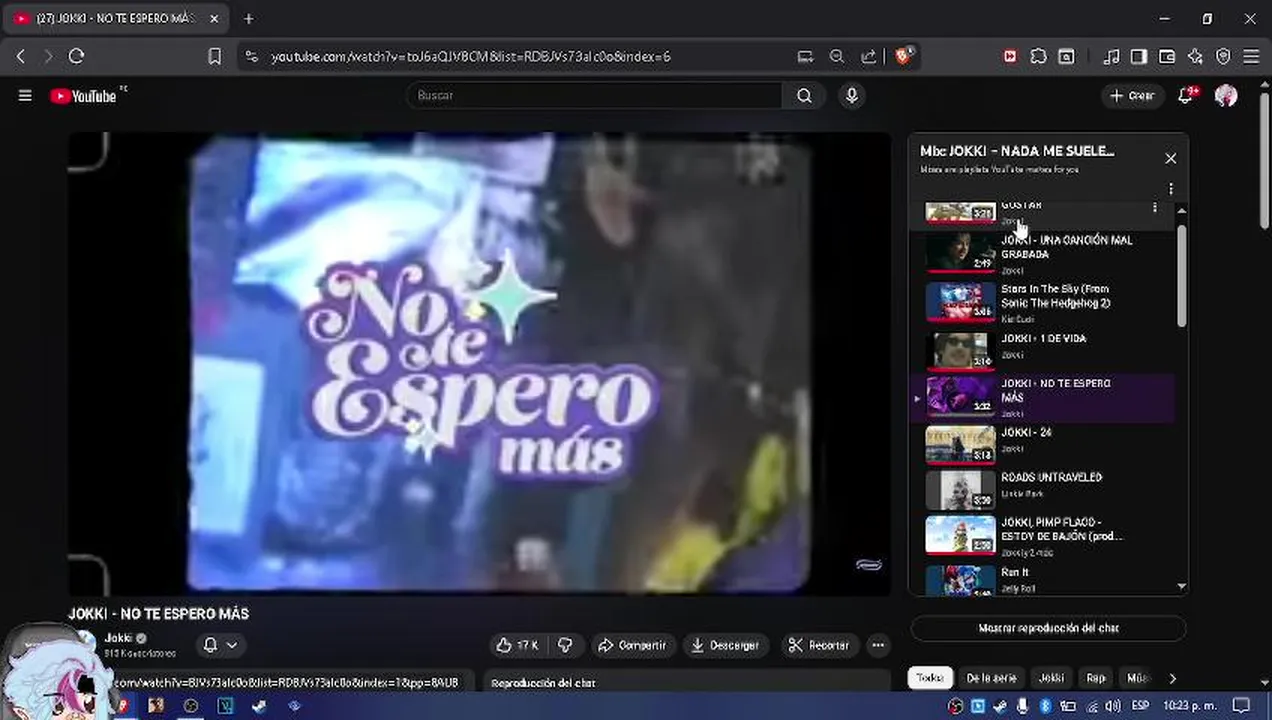Open the Jokki channel name link
This screenshot has width=1272, height=720.
click(118, 638)
